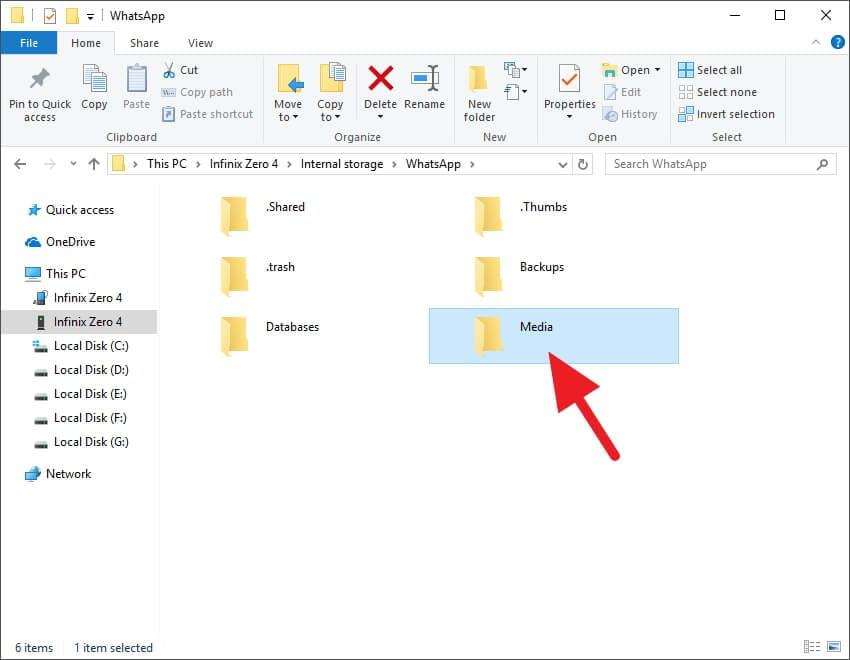Switch to Large icons view in status bar

point(834,646)
